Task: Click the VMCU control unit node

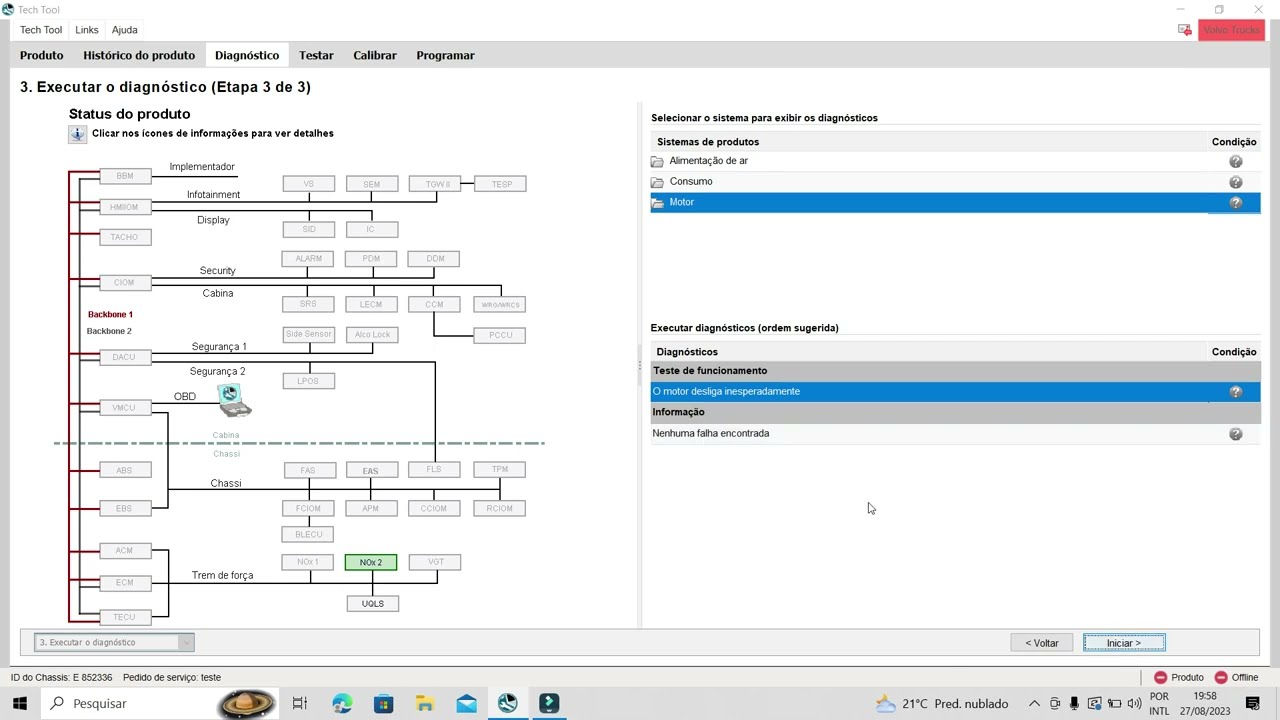Action: [125, 407]
